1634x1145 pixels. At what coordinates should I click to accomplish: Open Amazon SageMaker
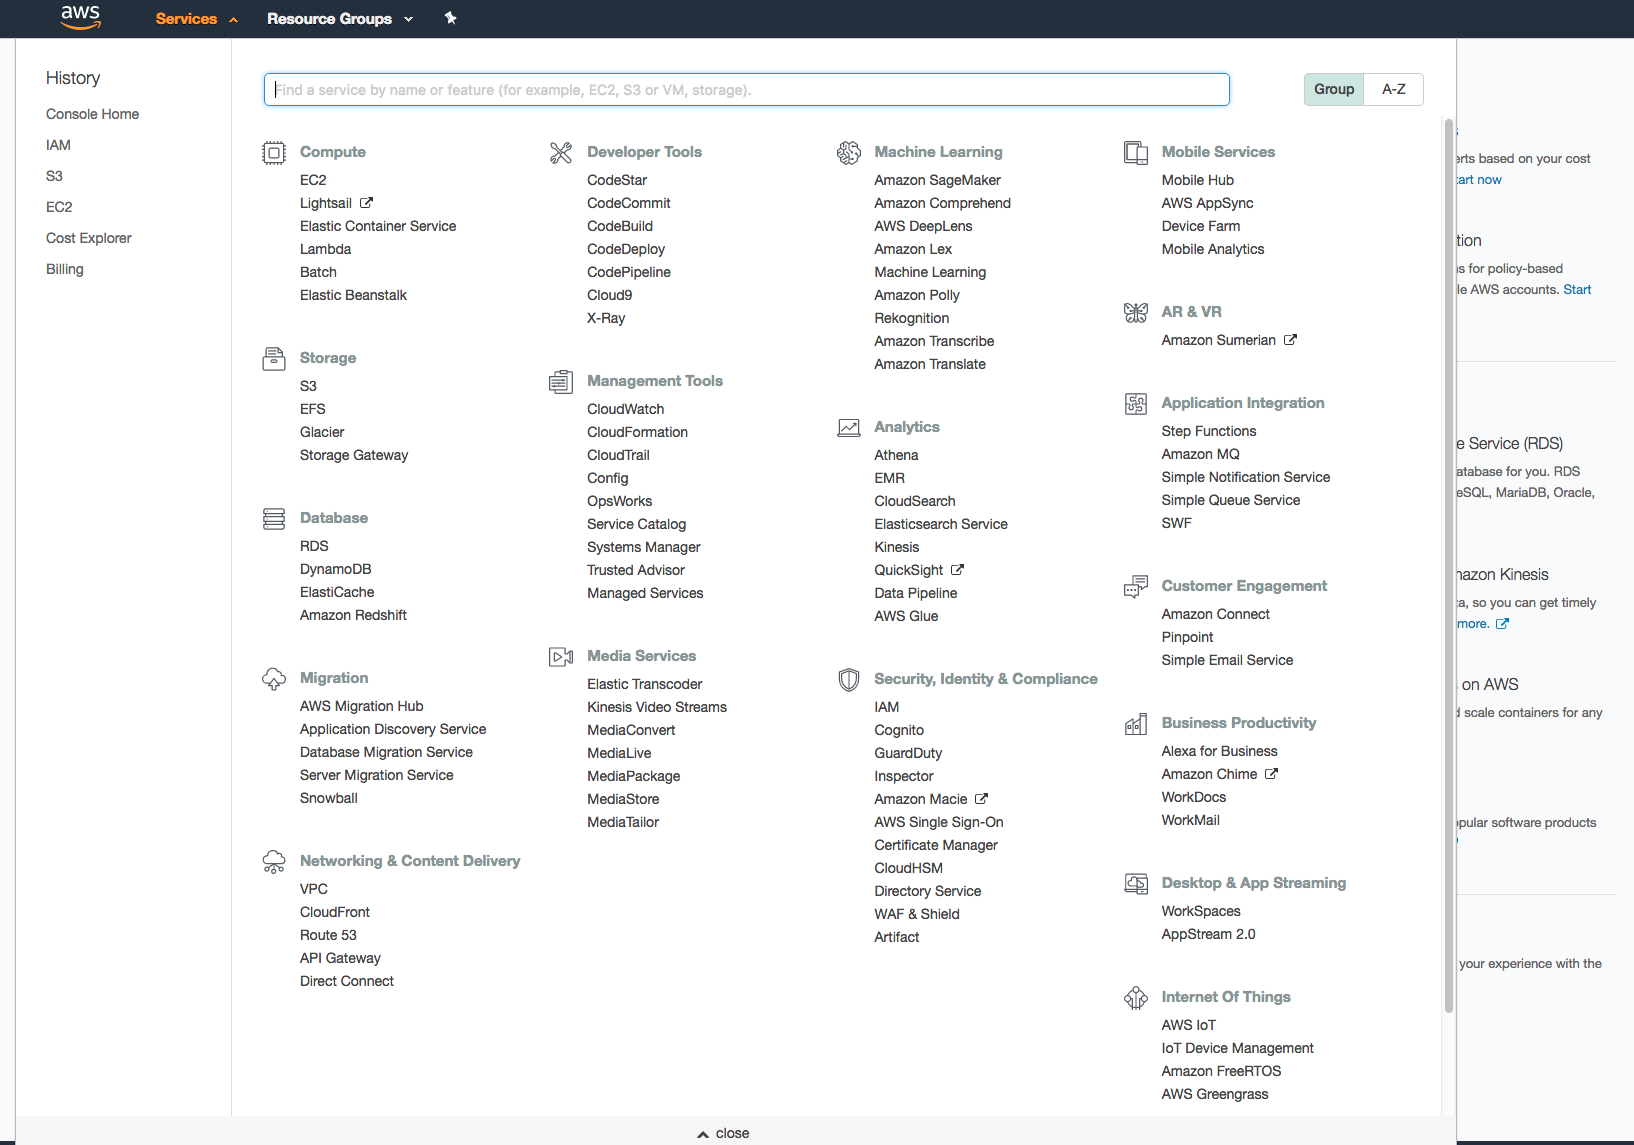pos(937,180)
